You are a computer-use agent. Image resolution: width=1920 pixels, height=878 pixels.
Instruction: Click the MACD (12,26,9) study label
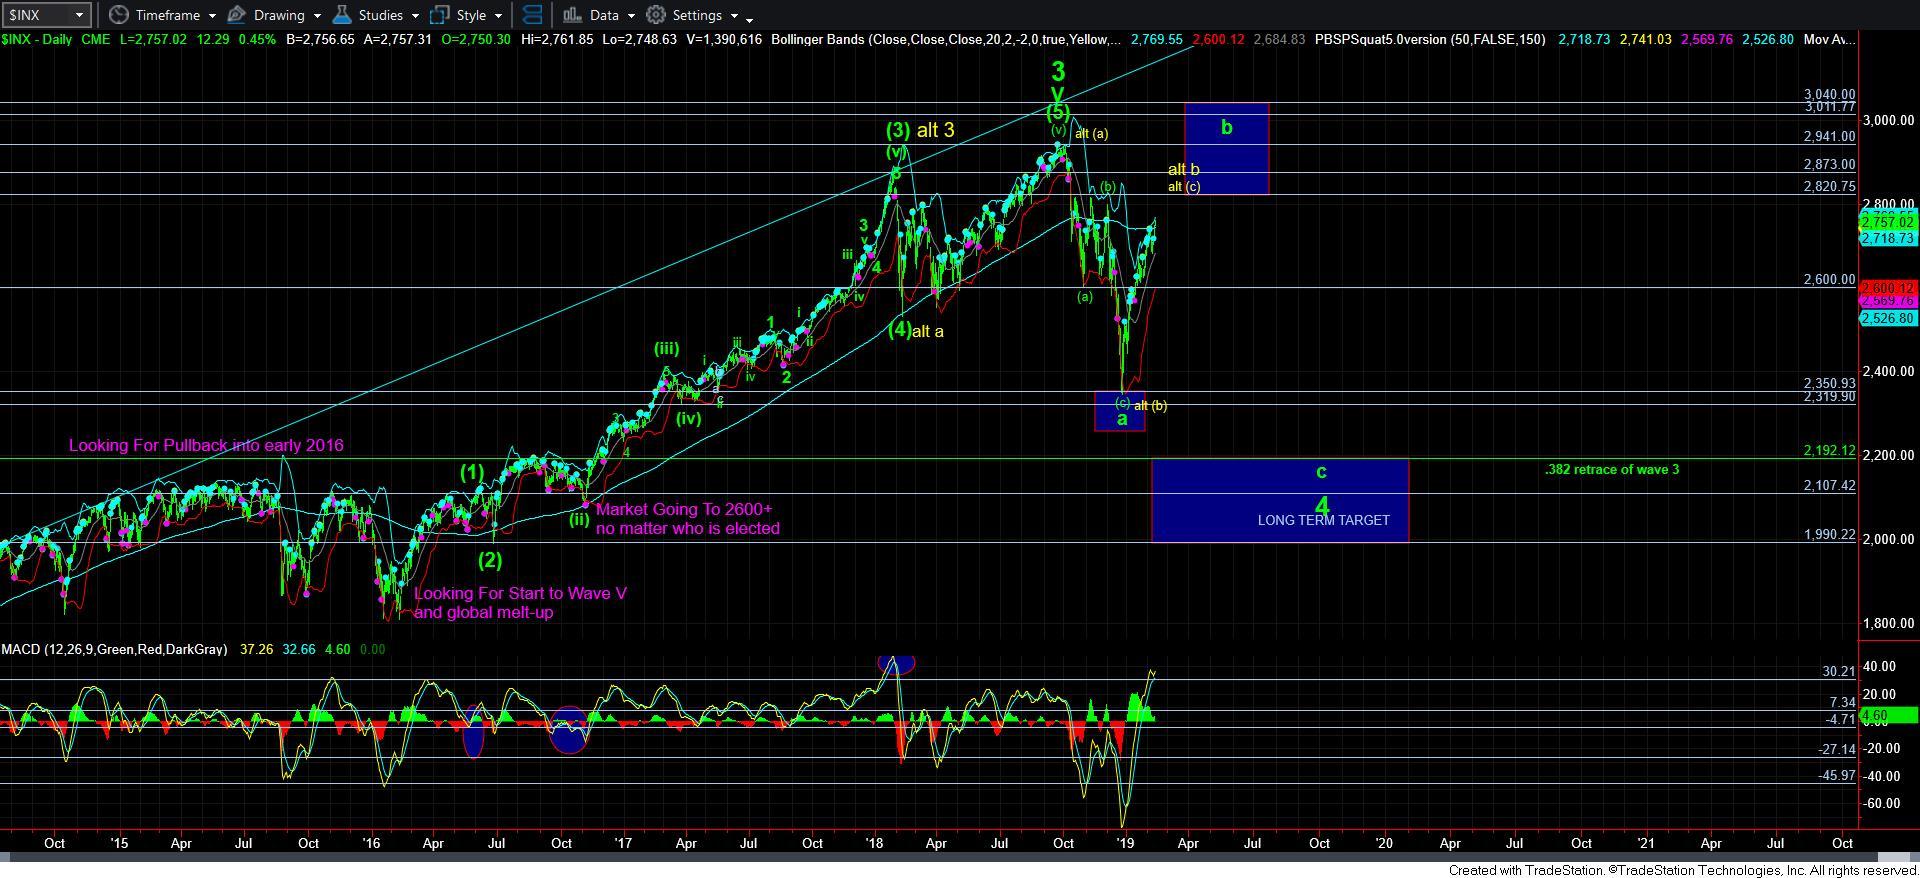[114, 649]
